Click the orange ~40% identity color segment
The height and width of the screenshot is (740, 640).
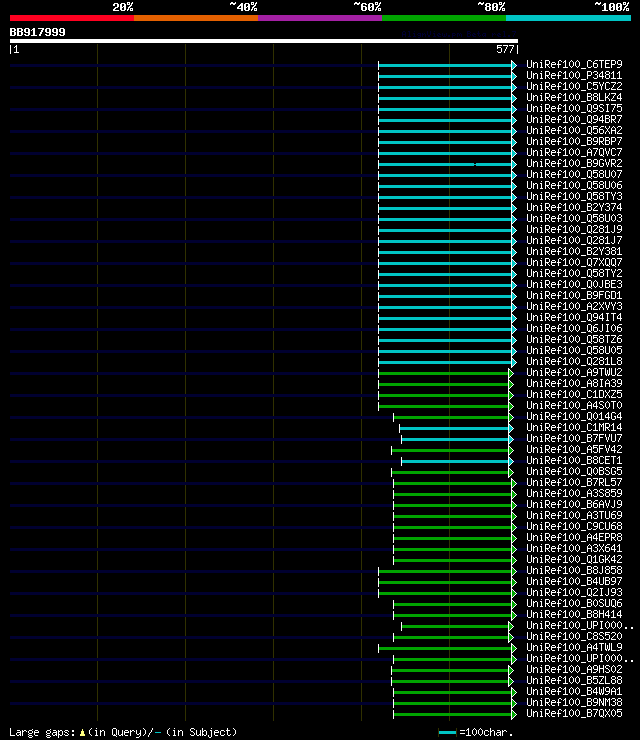196,18
